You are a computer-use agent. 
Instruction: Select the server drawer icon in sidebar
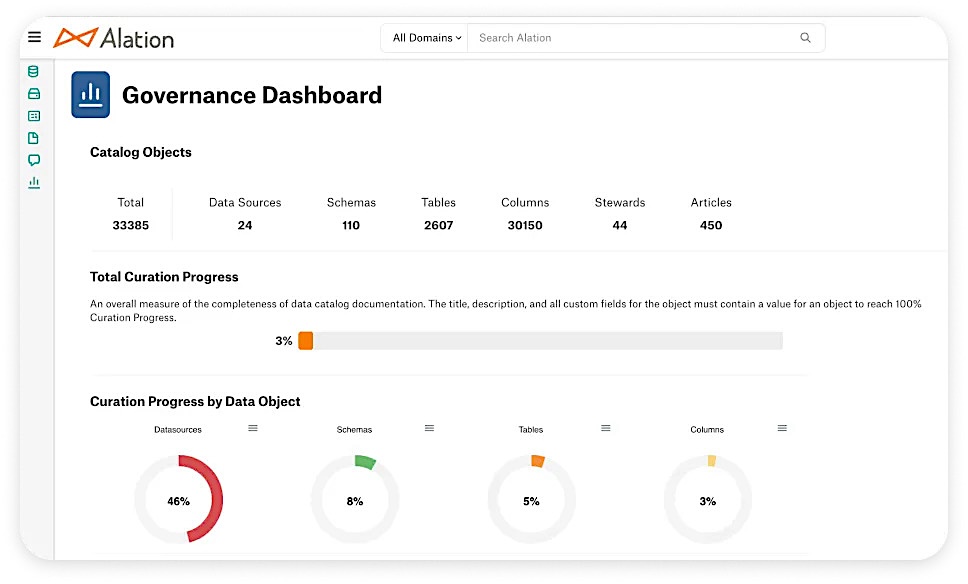(33, 93)
